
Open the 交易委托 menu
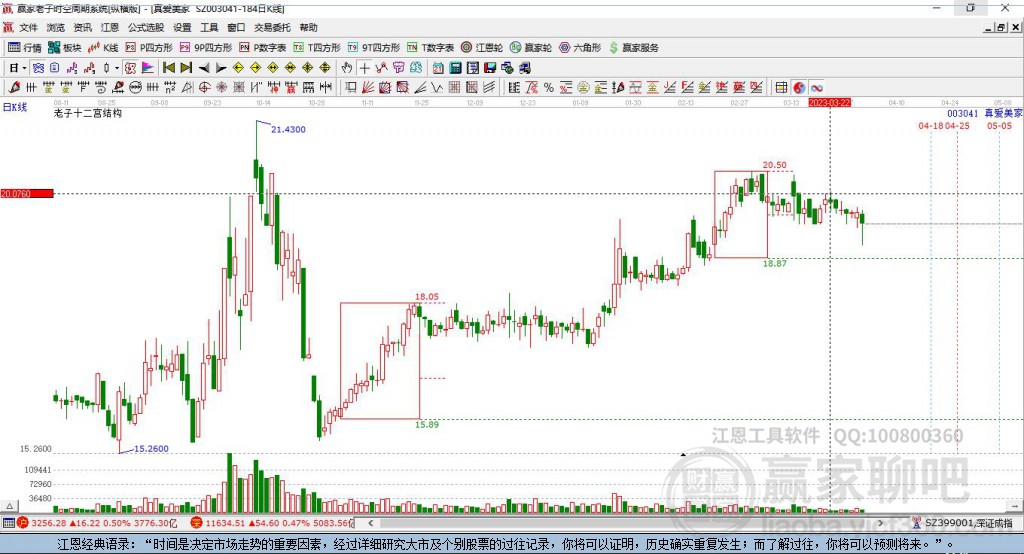(x=272, y=27)
